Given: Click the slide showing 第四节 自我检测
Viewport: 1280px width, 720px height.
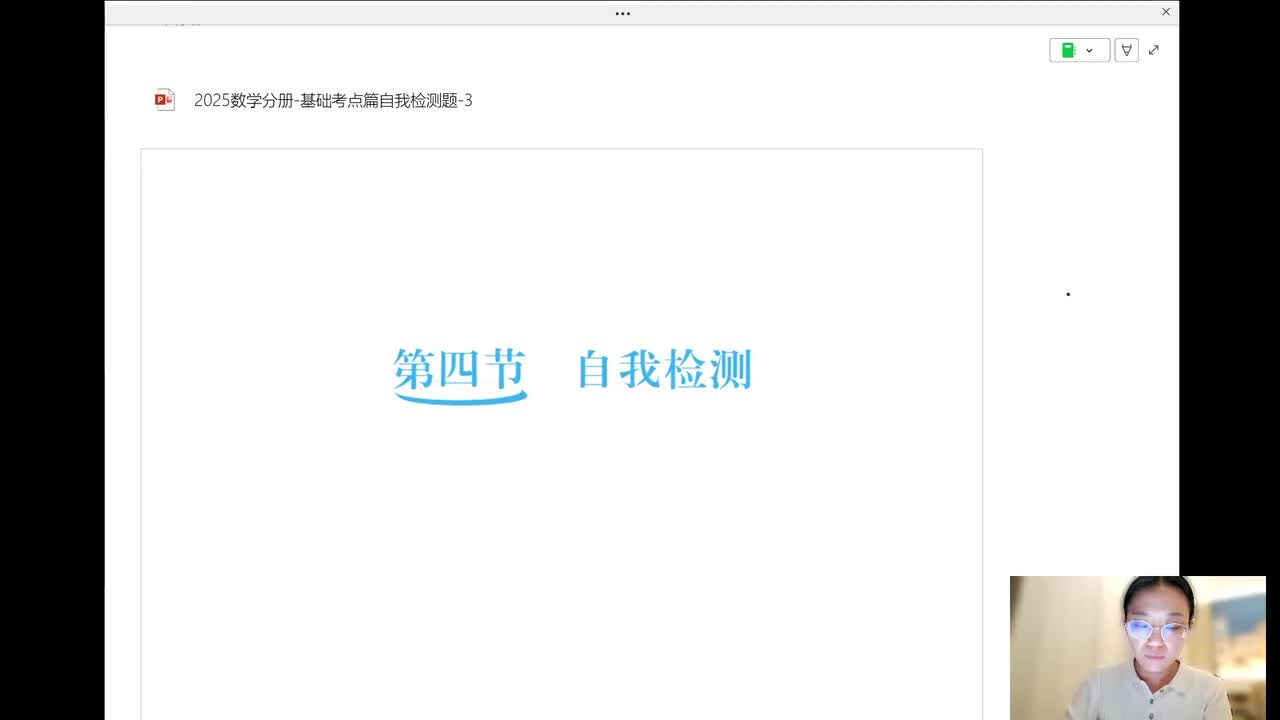Looking at the screenshot, I should (561, 434).
